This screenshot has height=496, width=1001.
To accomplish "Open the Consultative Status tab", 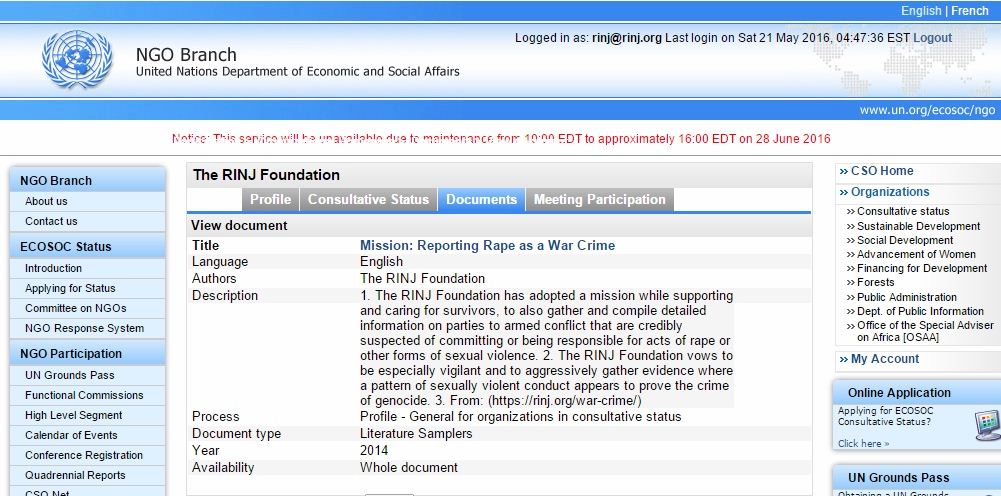I will pyautogui.click(x=368, y=199).
